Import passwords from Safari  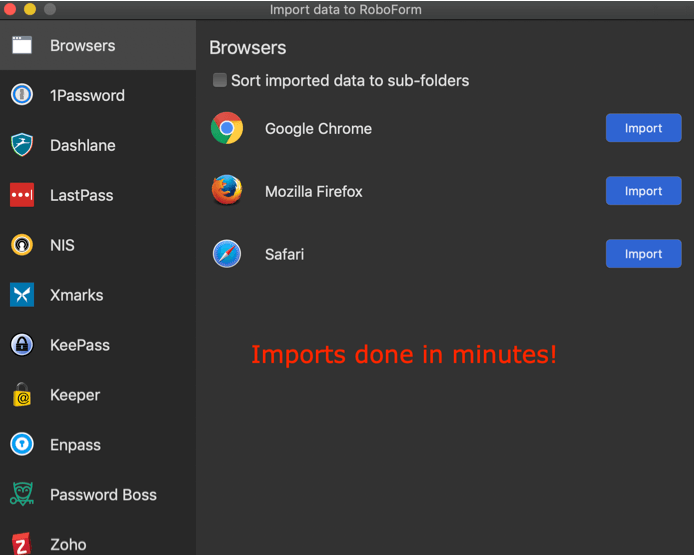pyautogui.click(x=643, y=254)
